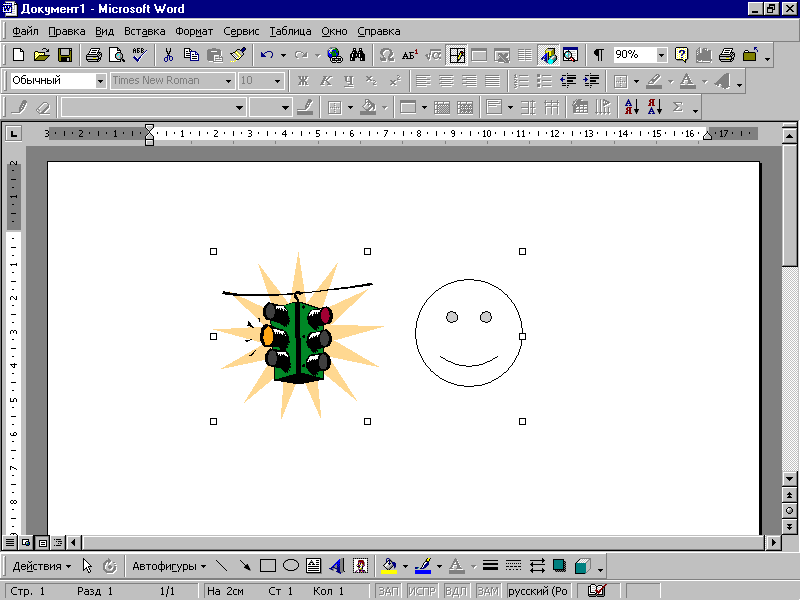Screen dimensions: 800x600
Task: Apply yellow fill color bucket
Action: pos(389,565)
